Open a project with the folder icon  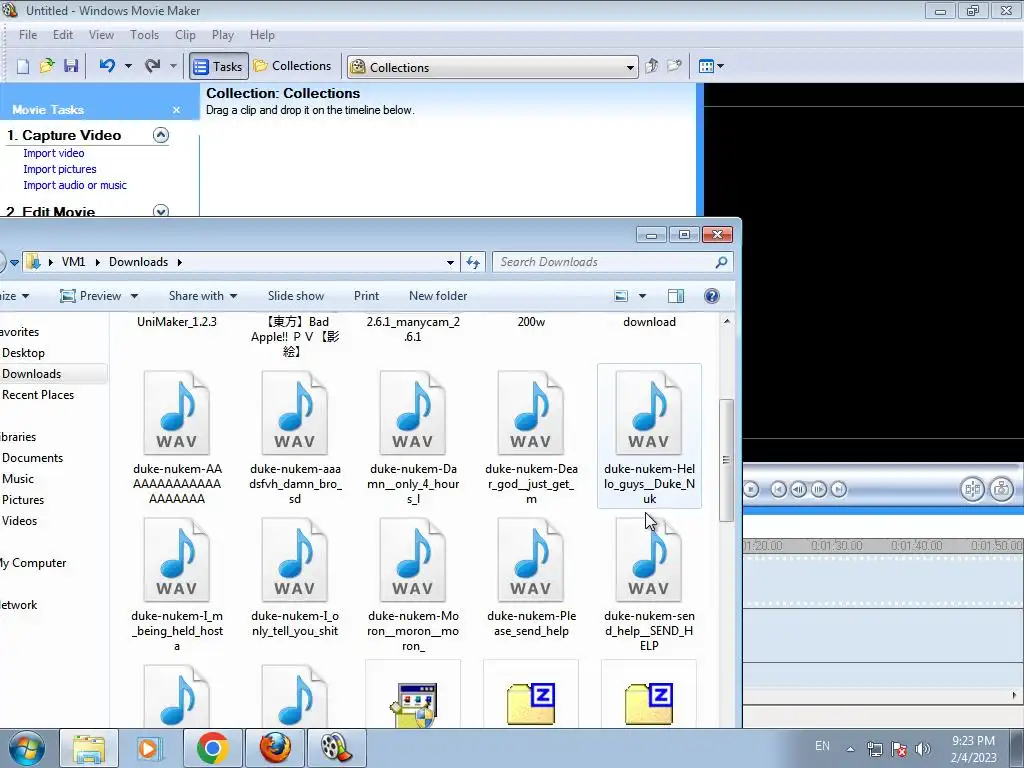[47, 66]
